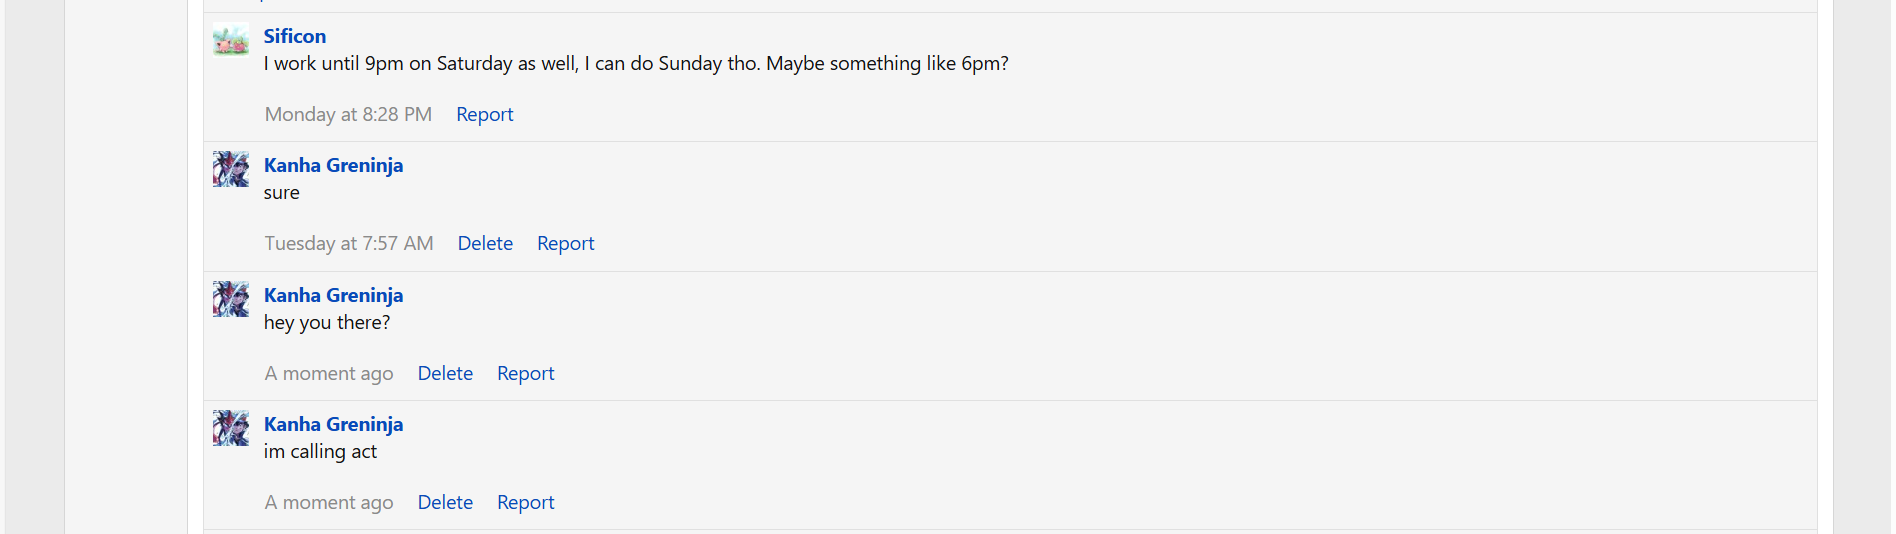Open Sificon's profile via username link
The image size is (1896, 534).
coord(295,36)
